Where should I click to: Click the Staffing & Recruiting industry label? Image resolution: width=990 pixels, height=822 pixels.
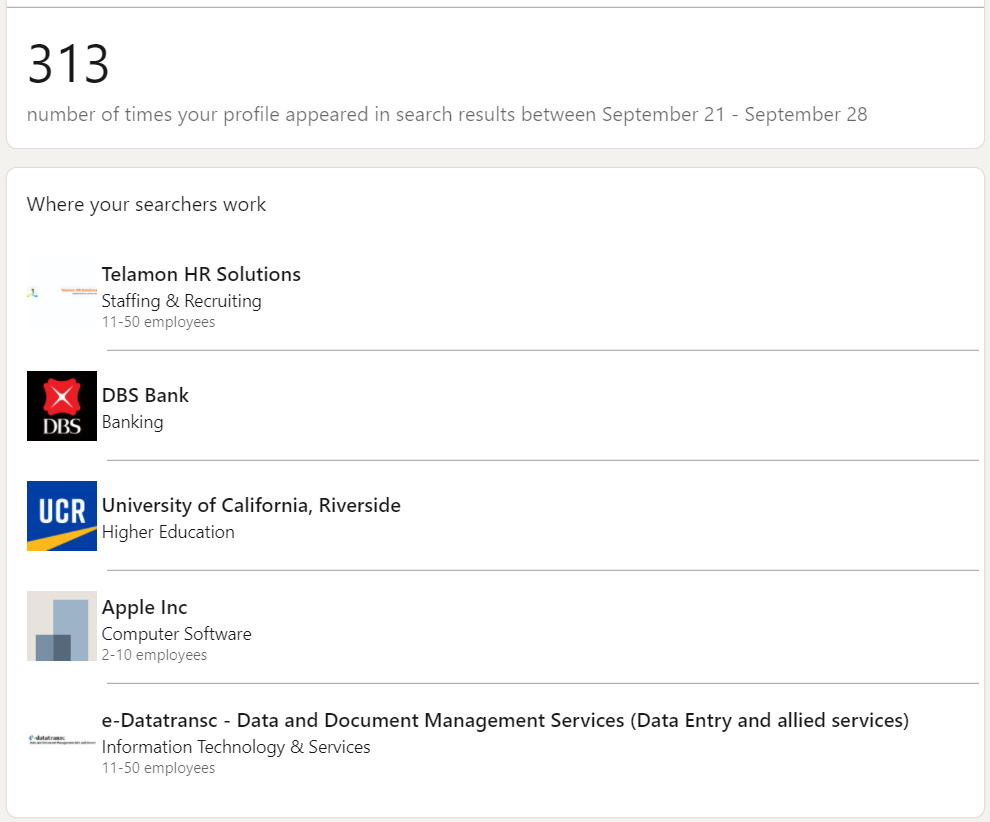pyautogui.click(x=181, y=301)
